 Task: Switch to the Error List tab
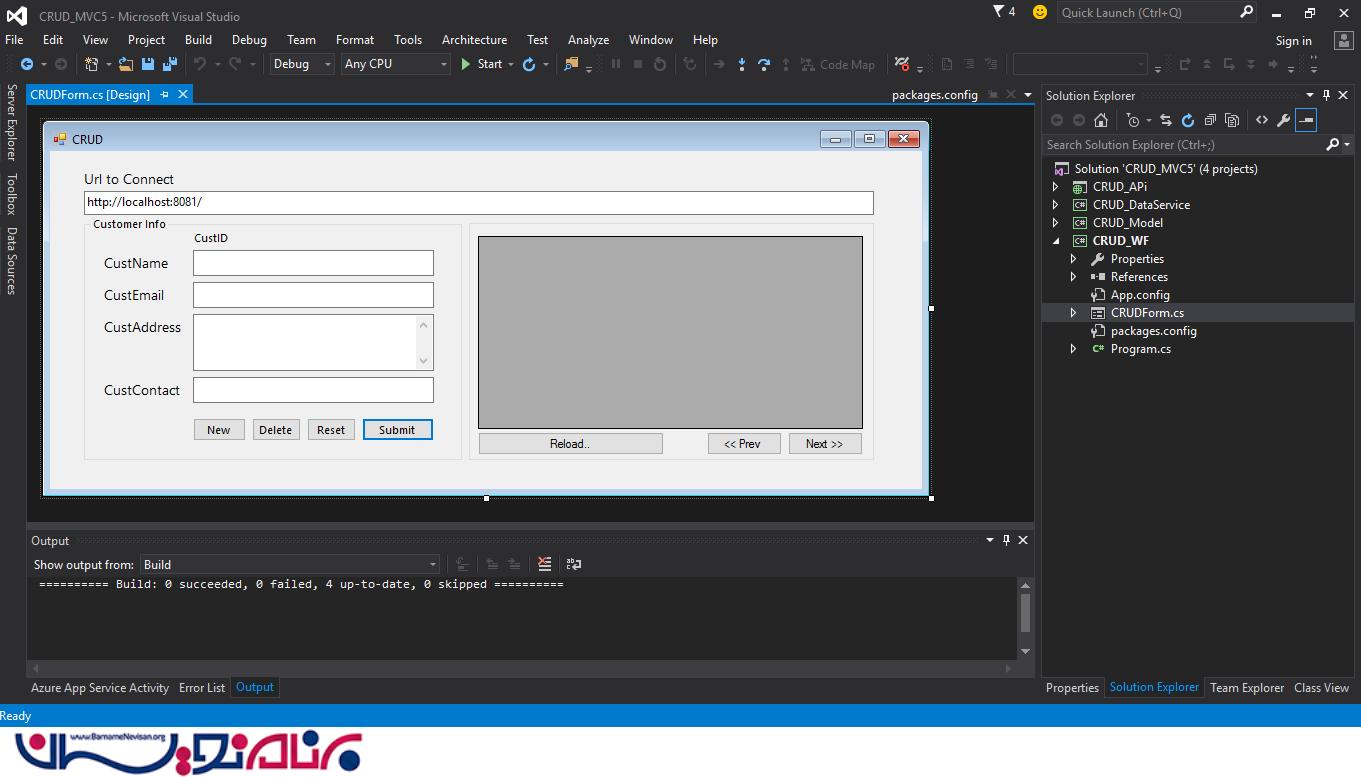[202, 688]
